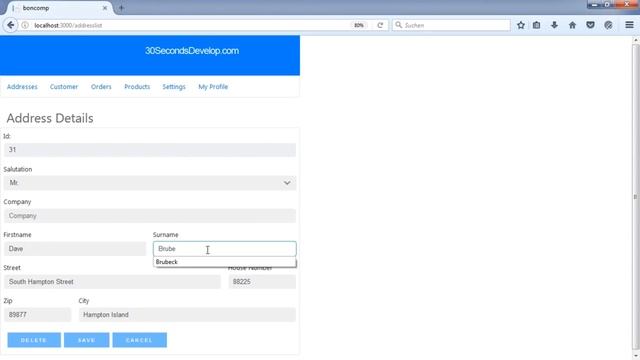
Task: Click the Id field showing 31
Action: (150, 150)
